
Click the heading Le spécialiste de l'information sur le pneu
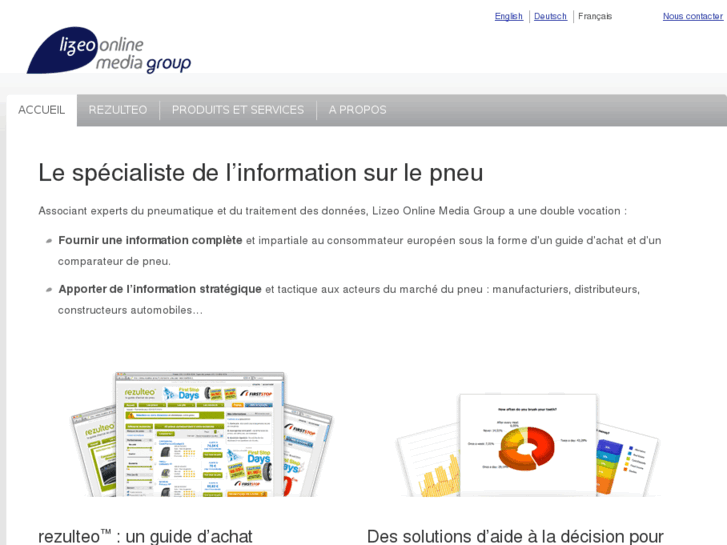tap(261, 173)
